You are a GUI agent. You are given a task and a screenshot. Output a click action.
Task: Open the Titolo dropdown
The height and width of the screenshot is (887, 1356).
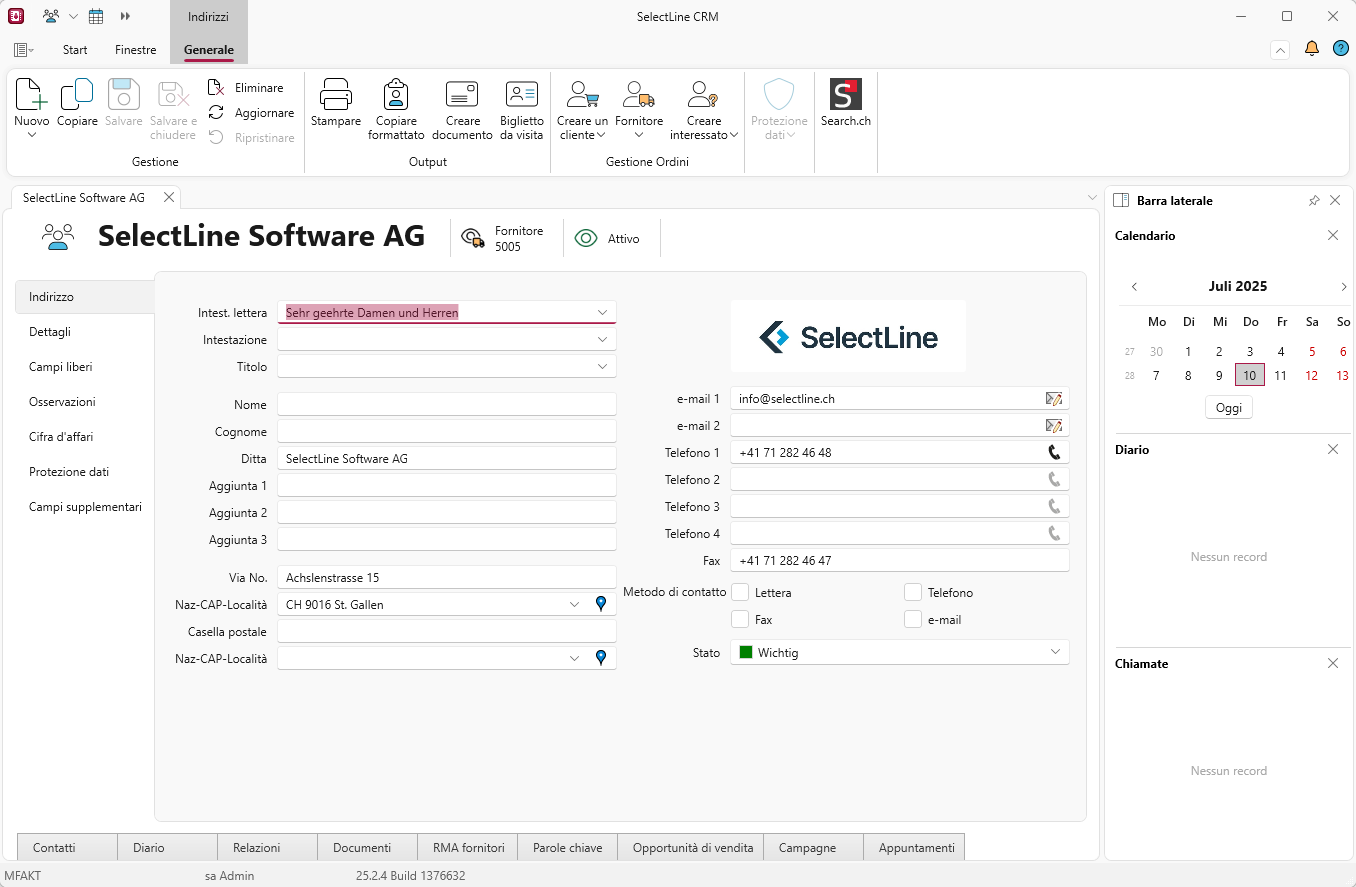(602, 367)
